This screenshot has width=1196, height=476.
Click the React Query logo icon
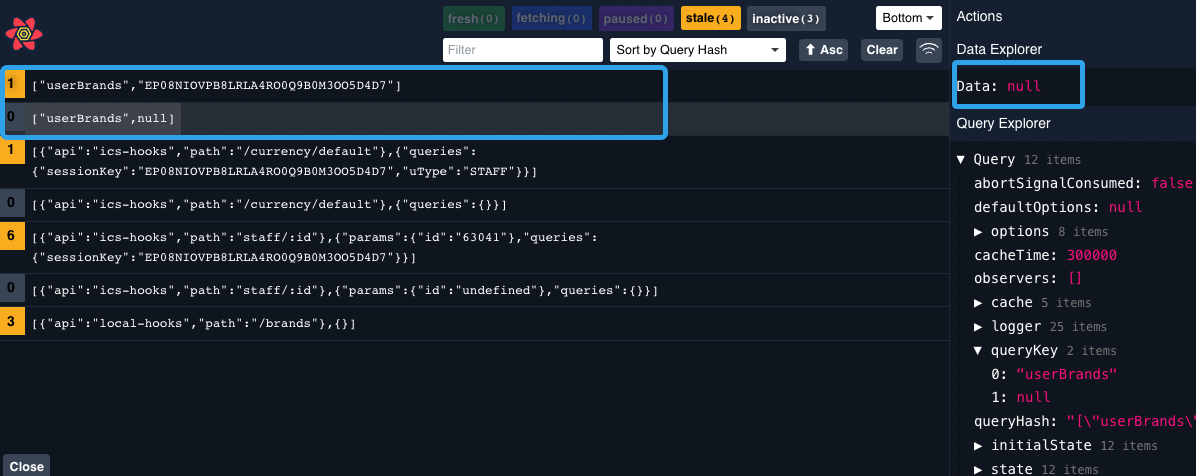tap(23, 34)
